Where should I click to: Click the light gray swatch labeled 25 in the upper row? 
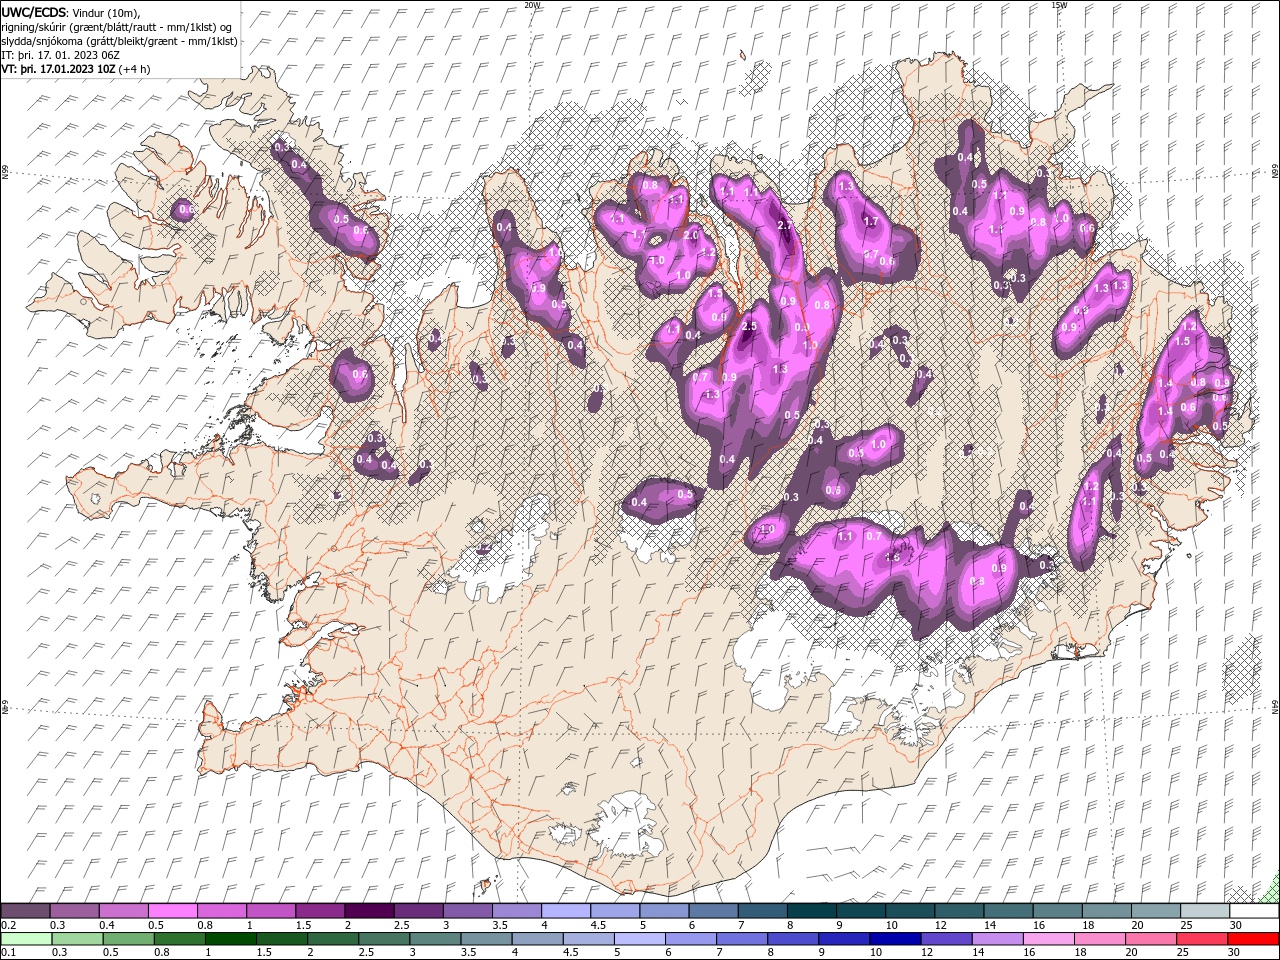pos(1204,911)
